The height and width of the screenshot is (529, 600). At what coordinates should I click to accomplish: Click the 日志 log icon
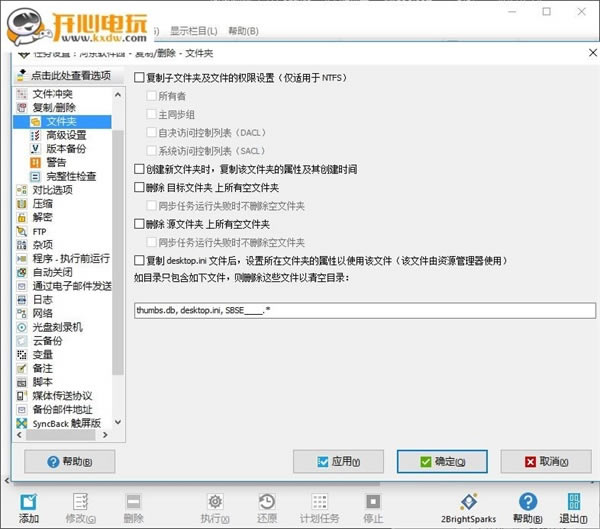coord(22,300)
